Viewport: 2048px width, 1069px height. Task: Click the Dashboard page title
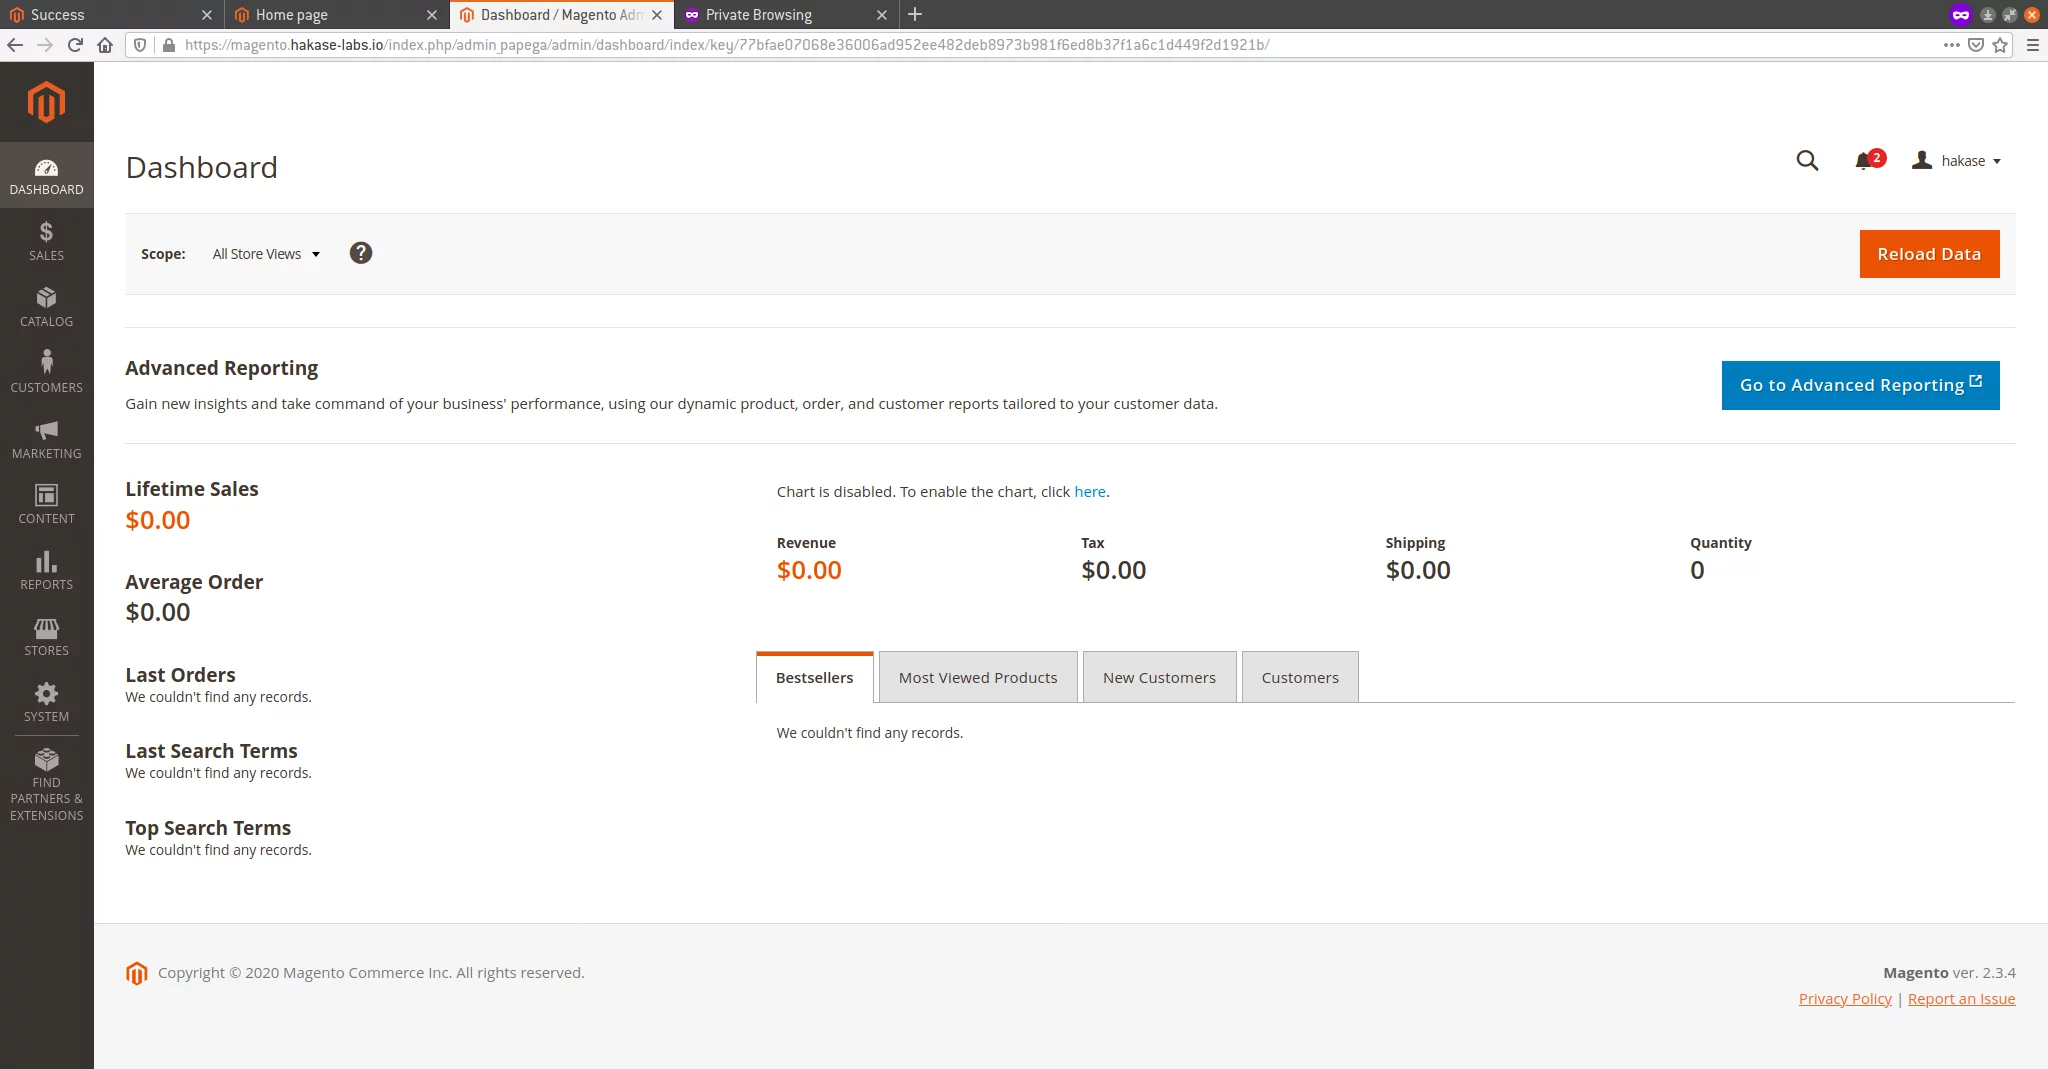click(202, 167)
